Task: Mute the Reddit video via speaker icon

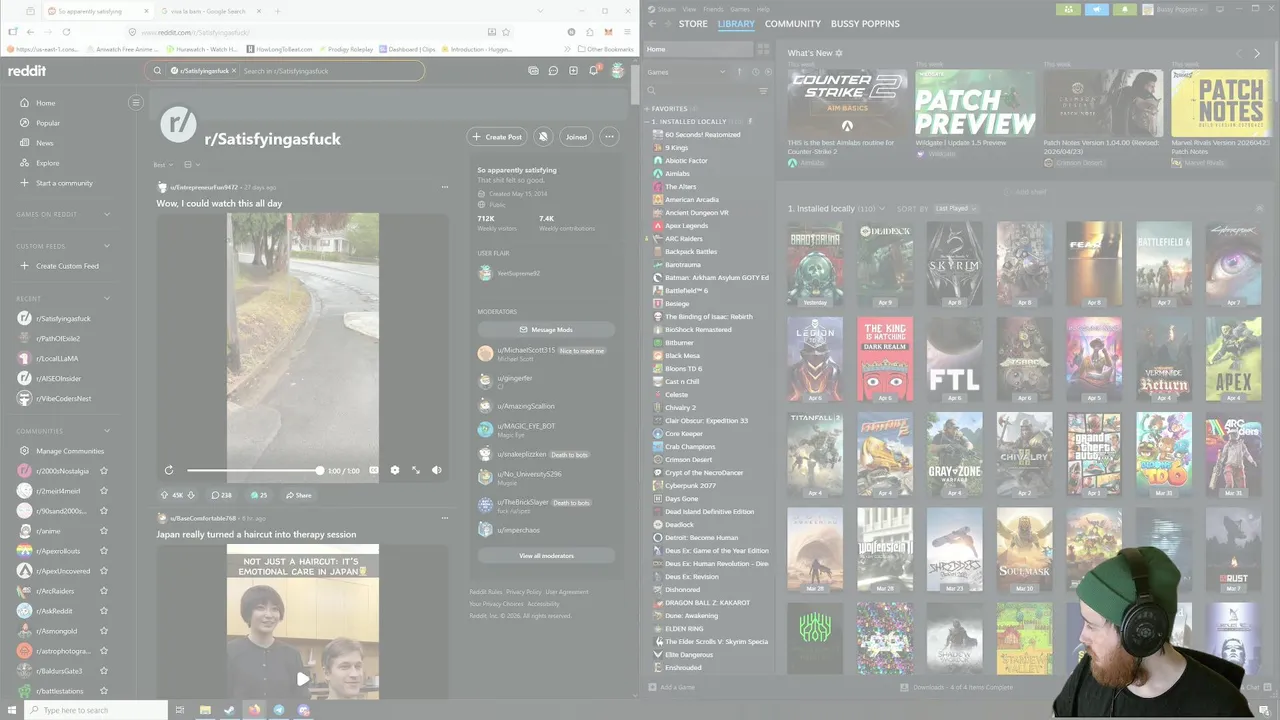Action: (x=436, y=470)
